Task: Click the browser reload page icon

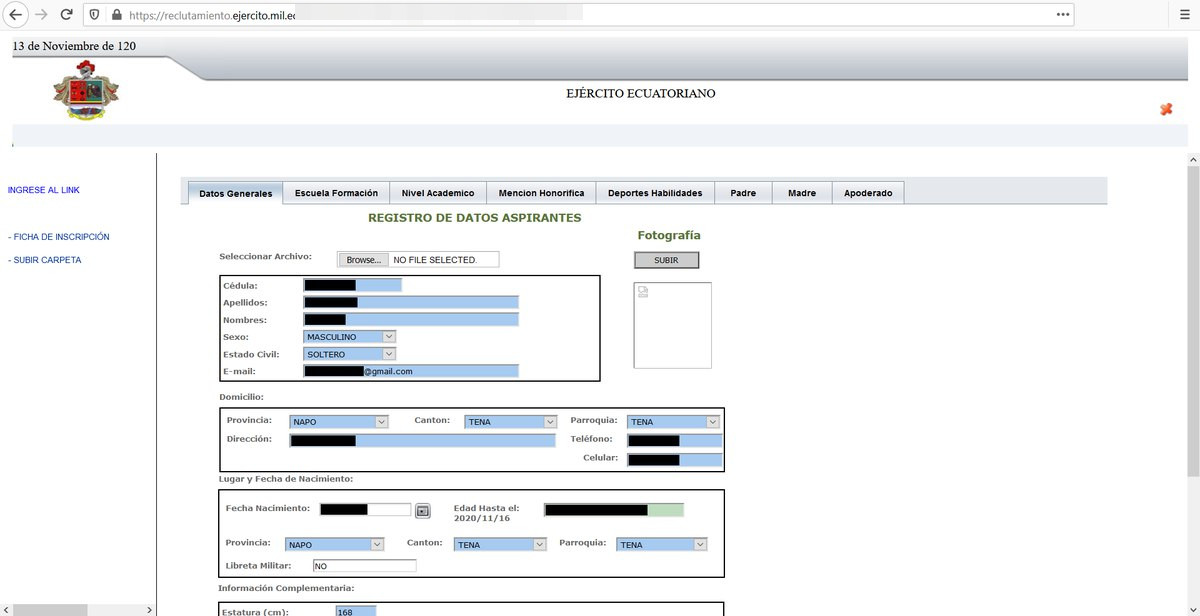Action: (66, 15)
